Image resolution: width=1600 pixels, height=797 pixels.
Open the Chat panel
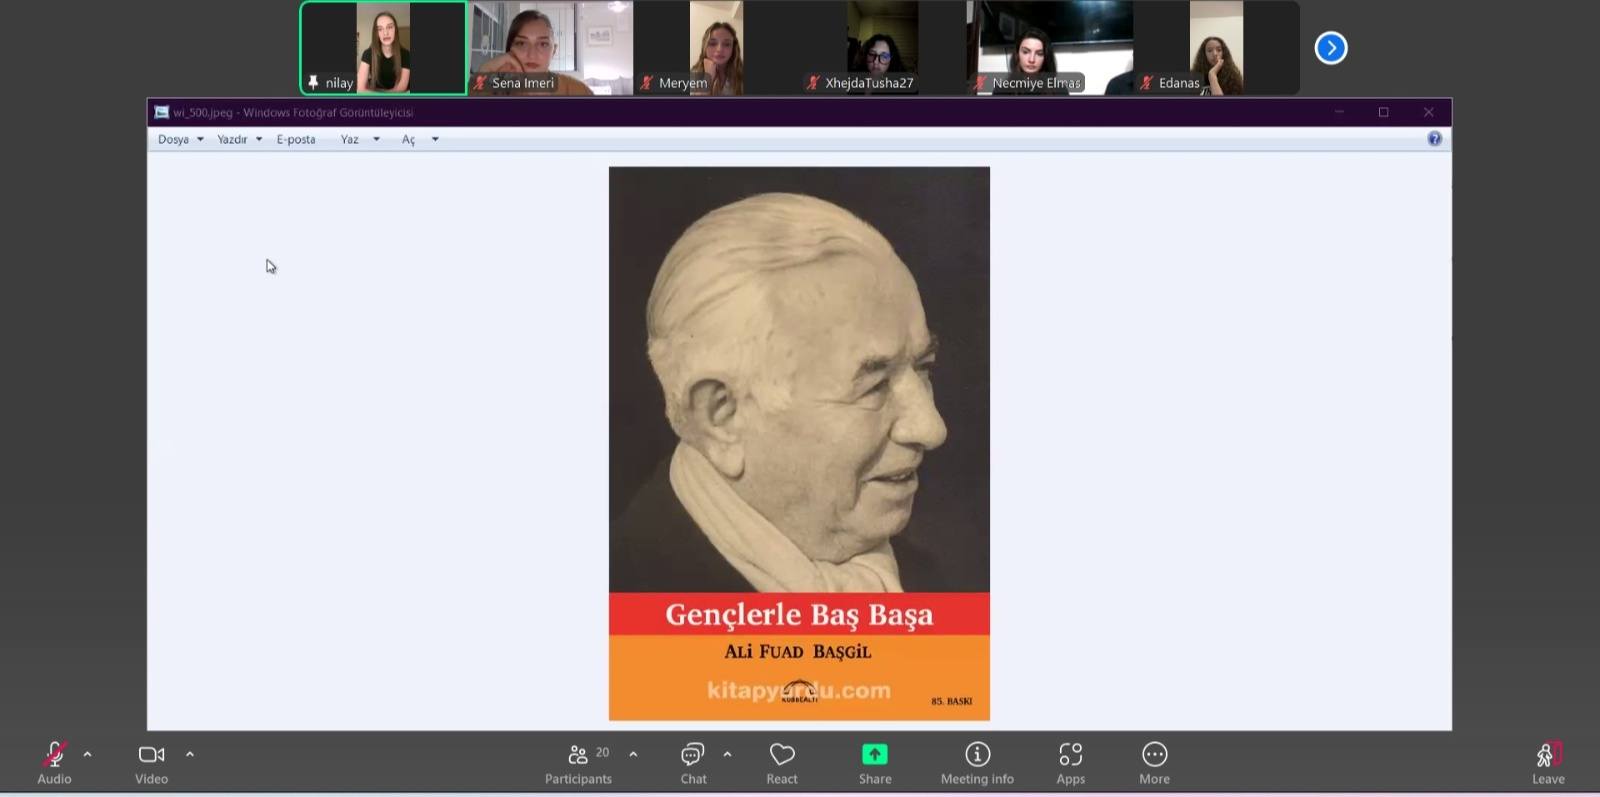click(693, 764)
